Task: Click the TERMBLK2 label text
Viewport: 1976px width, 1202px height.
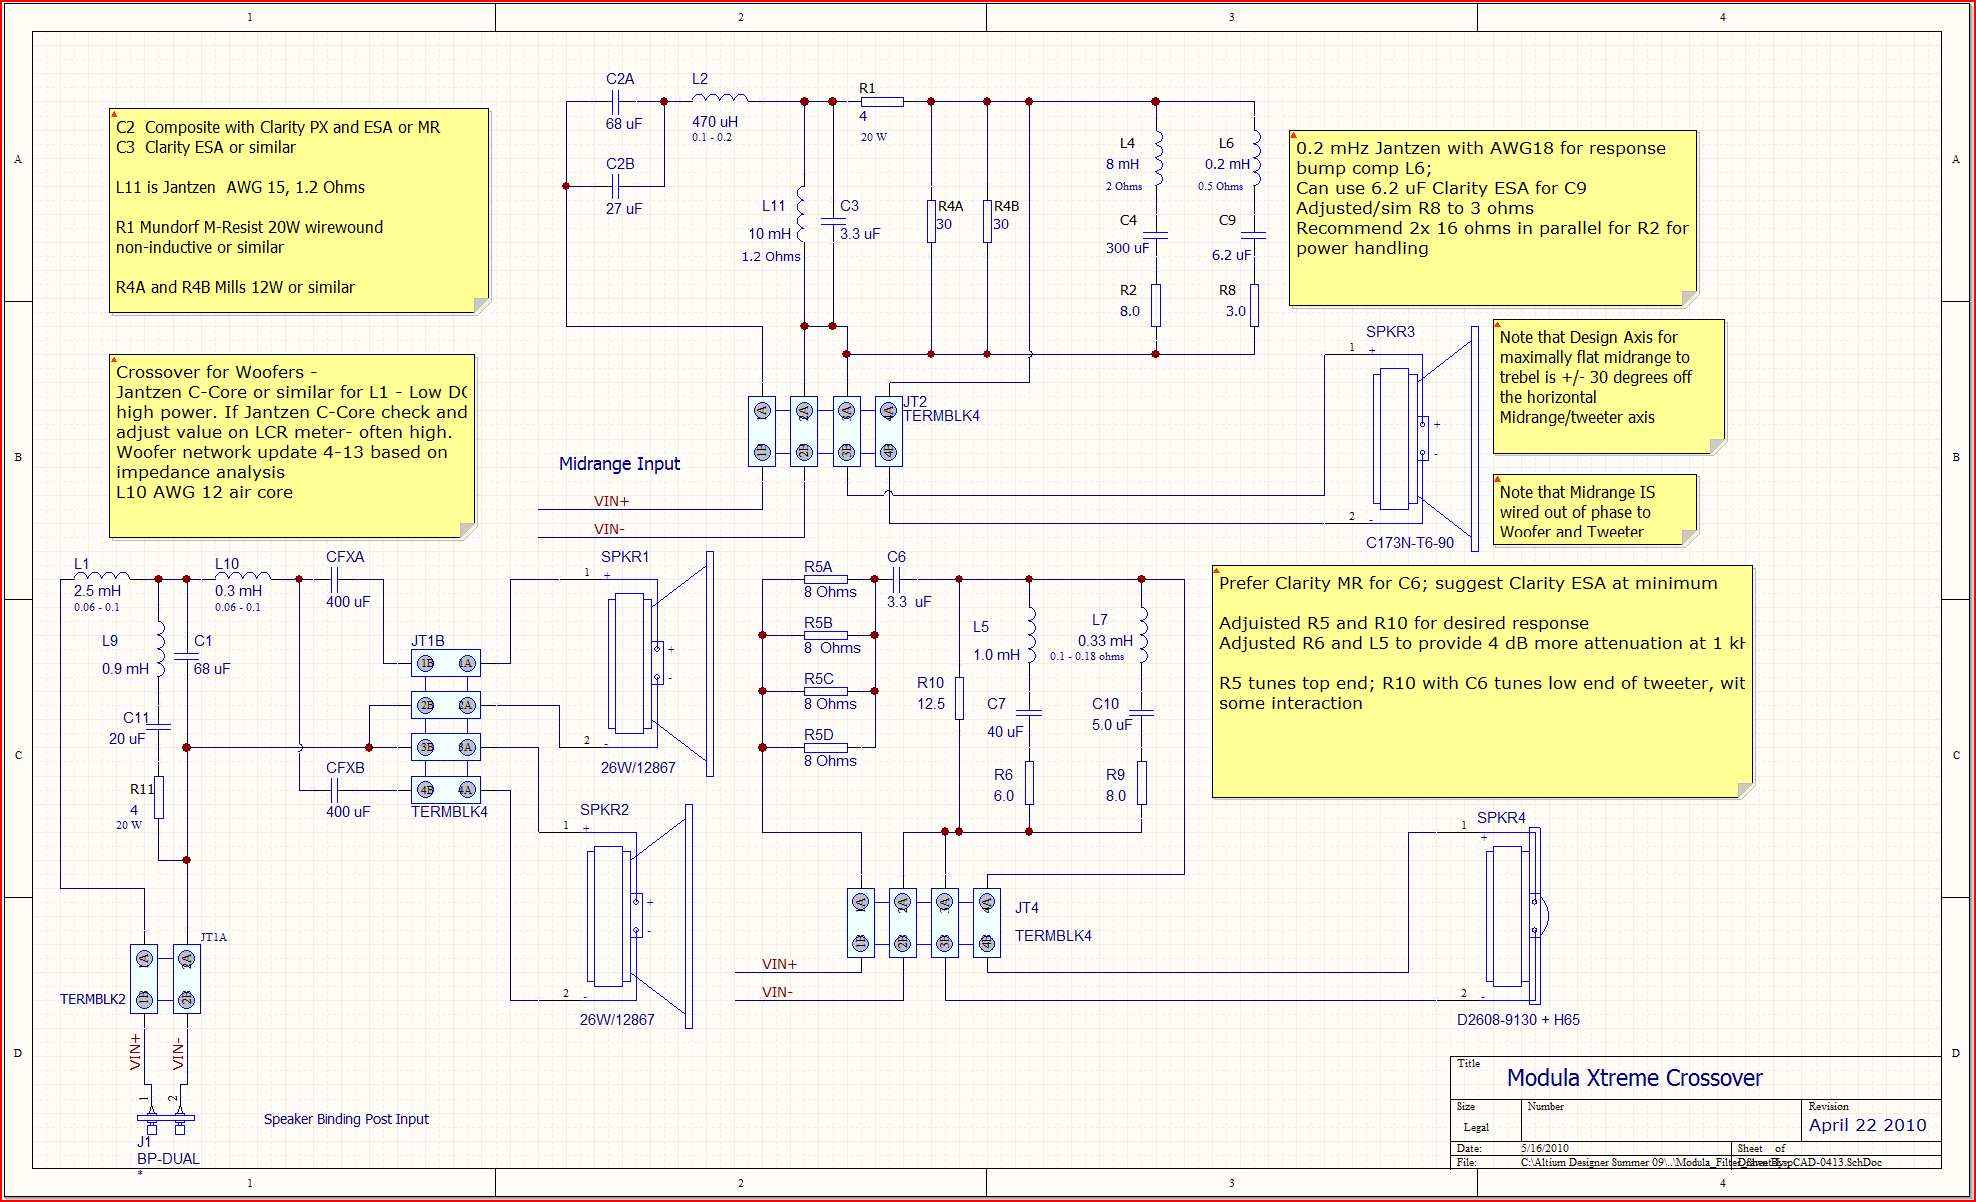Action: pos(93,999)
